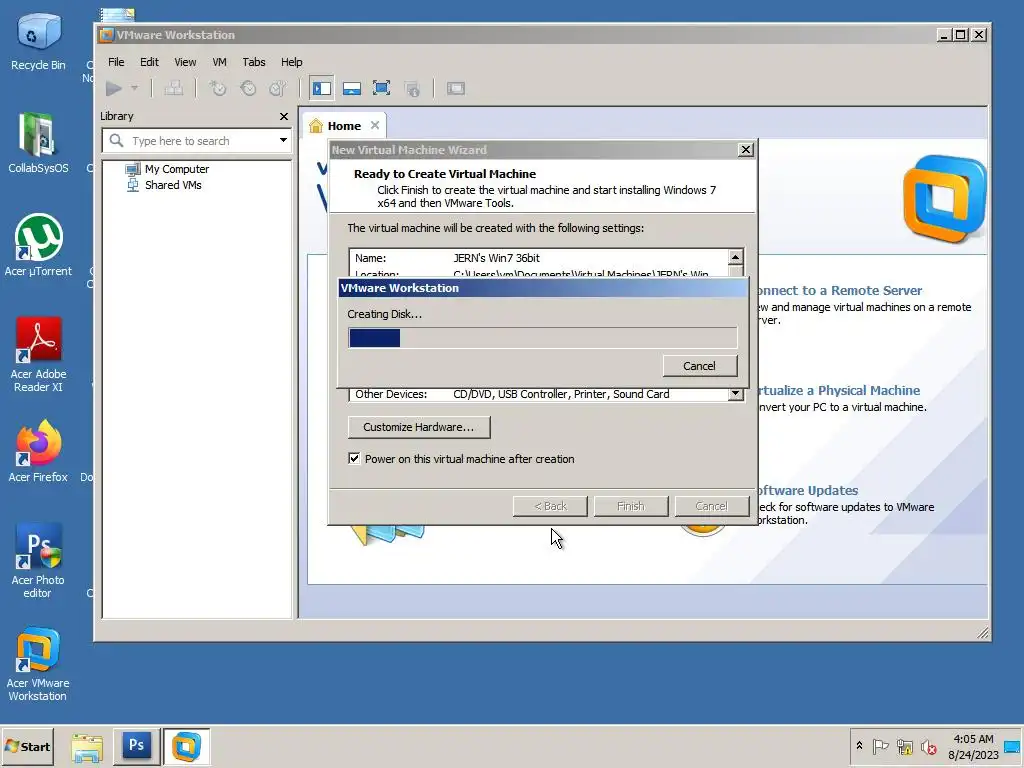Screen dimensions: 1024x768
Task: Toggle the Show Library sidebar toolbar icon
Action: tap(321, 88)
